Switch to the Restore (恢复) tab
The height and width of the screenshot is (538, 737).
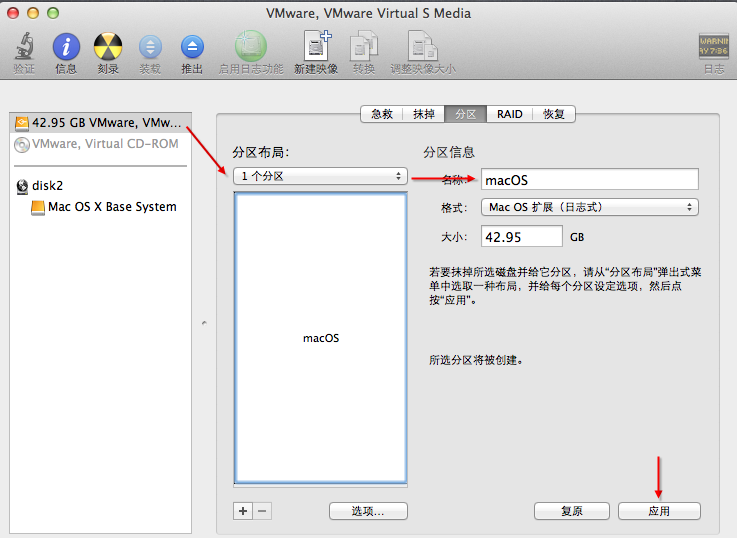pyautogui.click(x=554, y=114)
